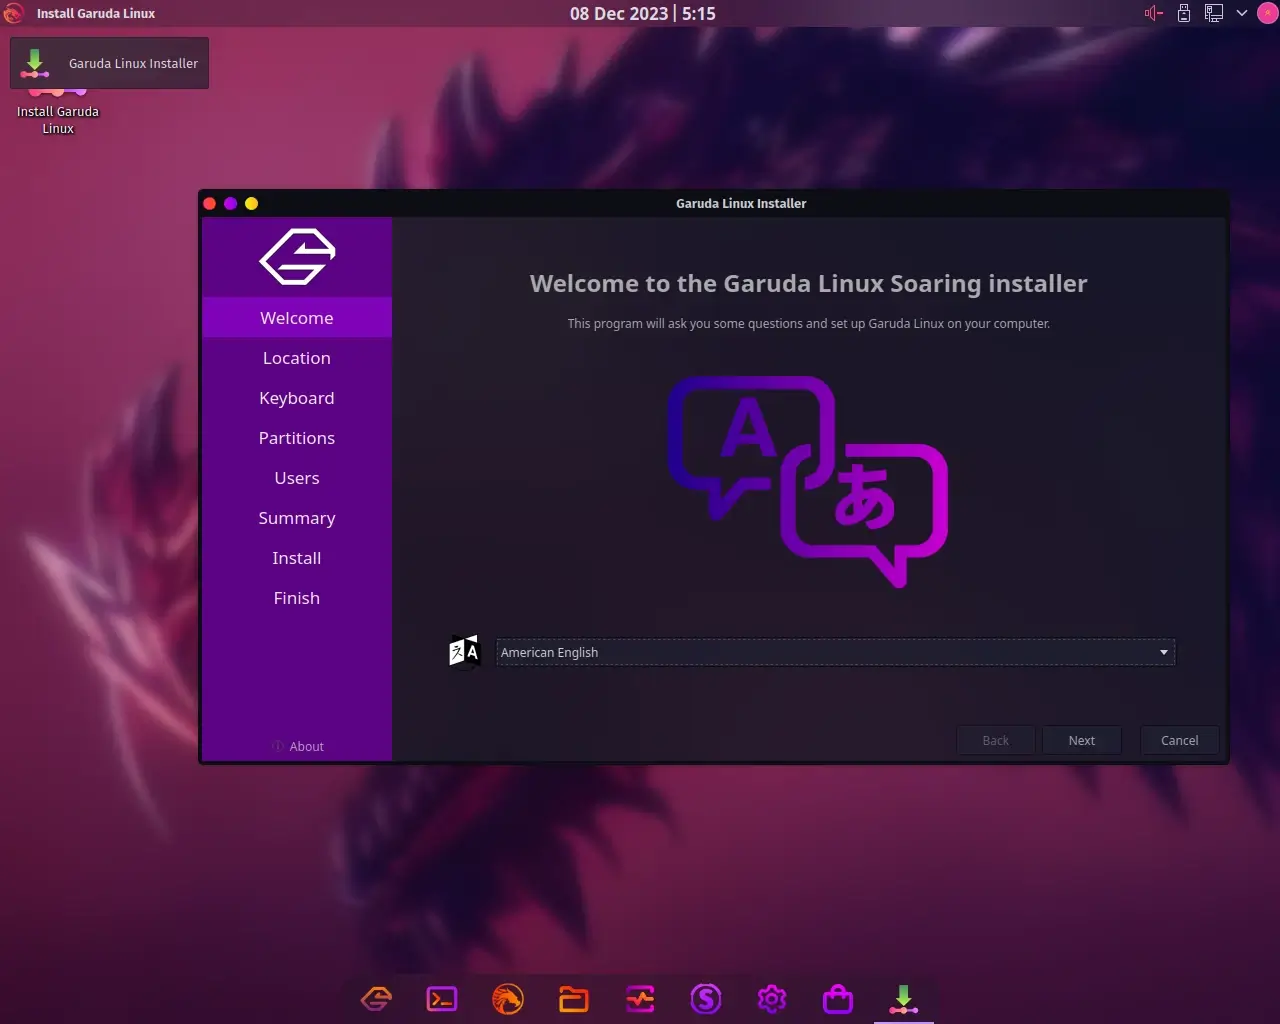This screenshot has height=1024, width=1280.
Task: Click the Garuda Linux Installer title bar
Action: tap(741, 203)
